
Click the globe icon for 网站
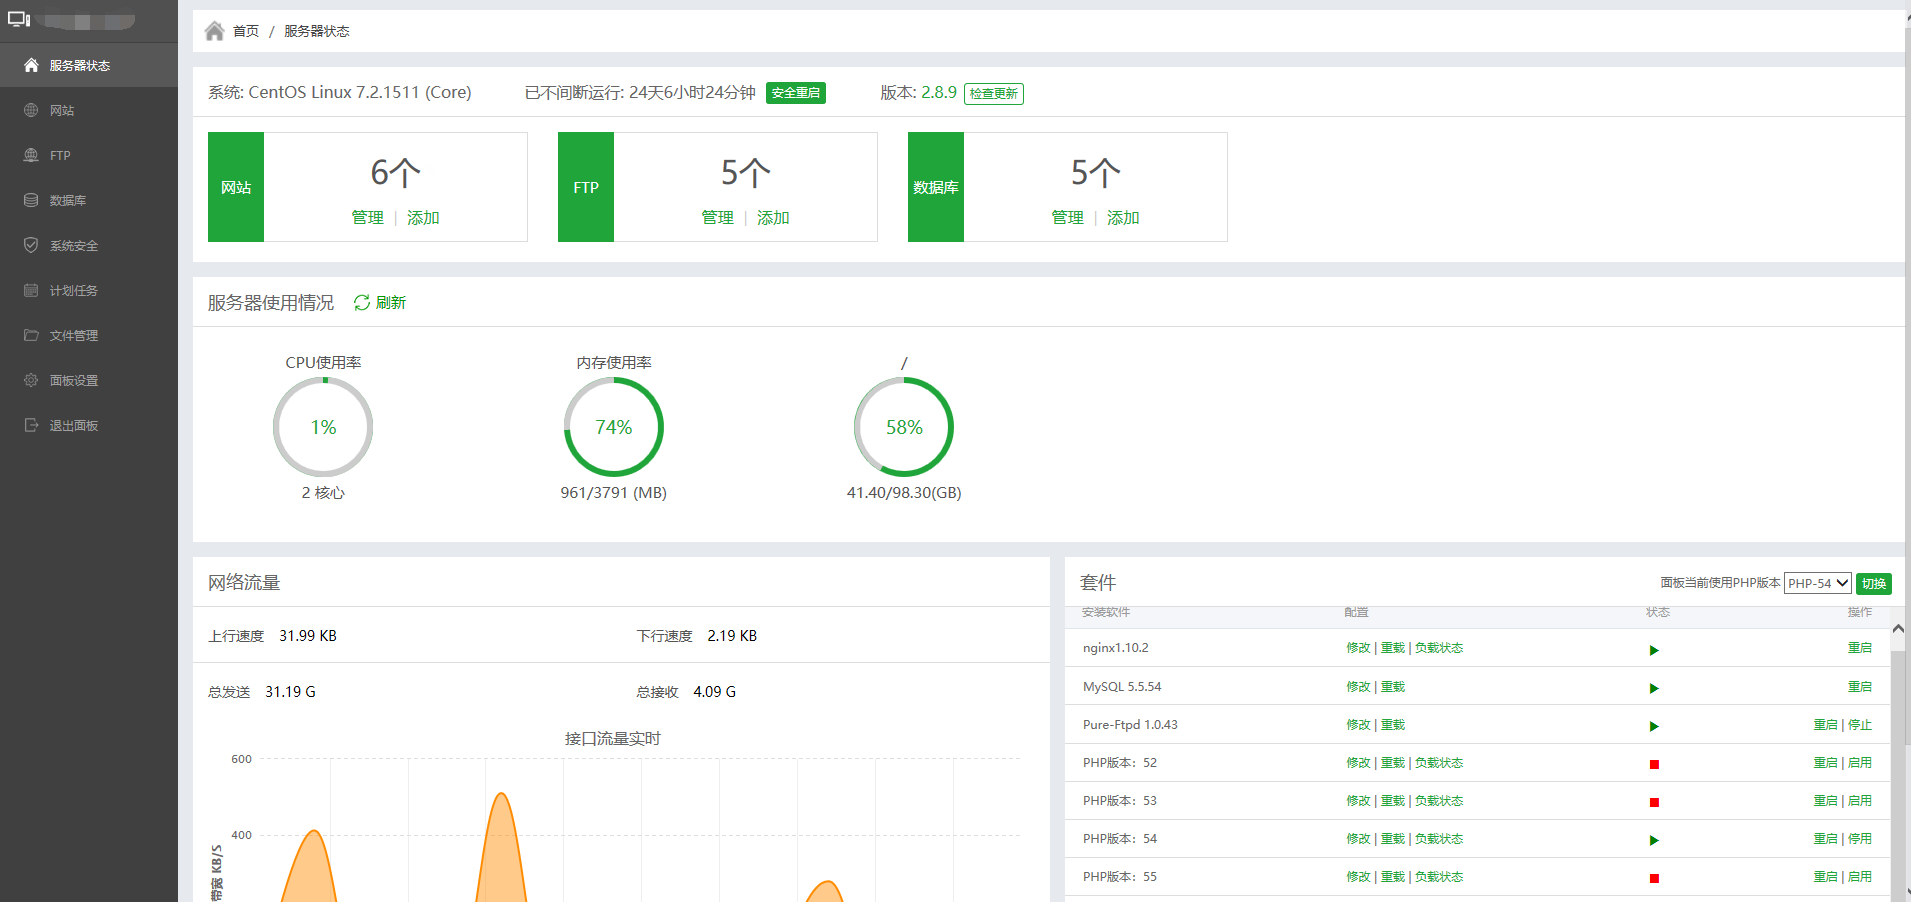tap(31, 110)
